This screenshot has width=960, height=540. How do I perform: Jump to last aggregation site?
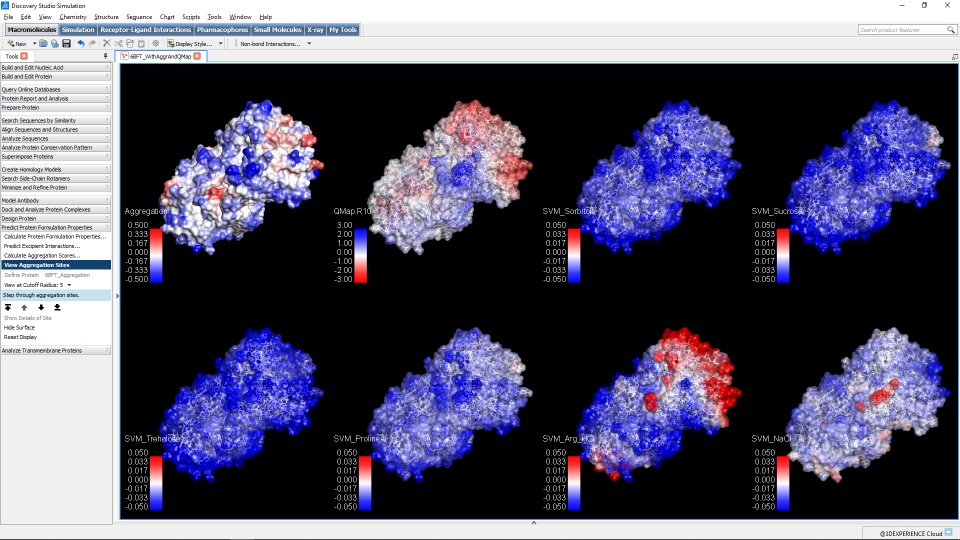[x=57, y=307]
